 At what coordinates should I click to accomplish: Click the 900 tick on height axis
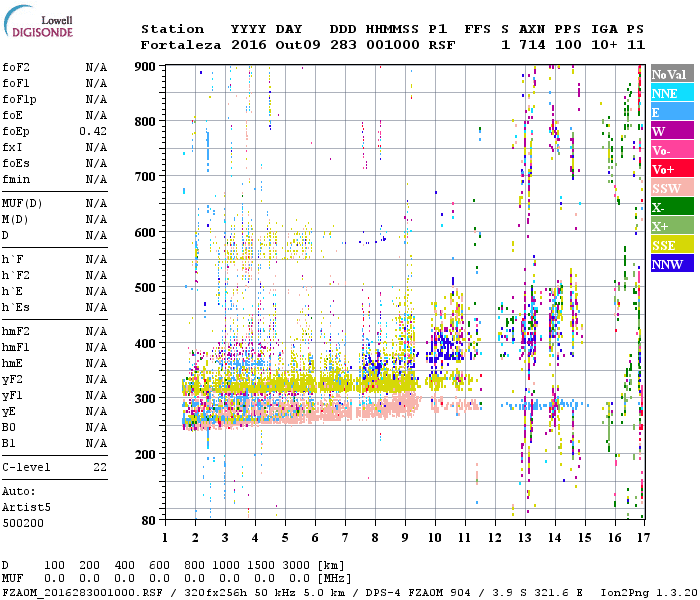[147, 67]
